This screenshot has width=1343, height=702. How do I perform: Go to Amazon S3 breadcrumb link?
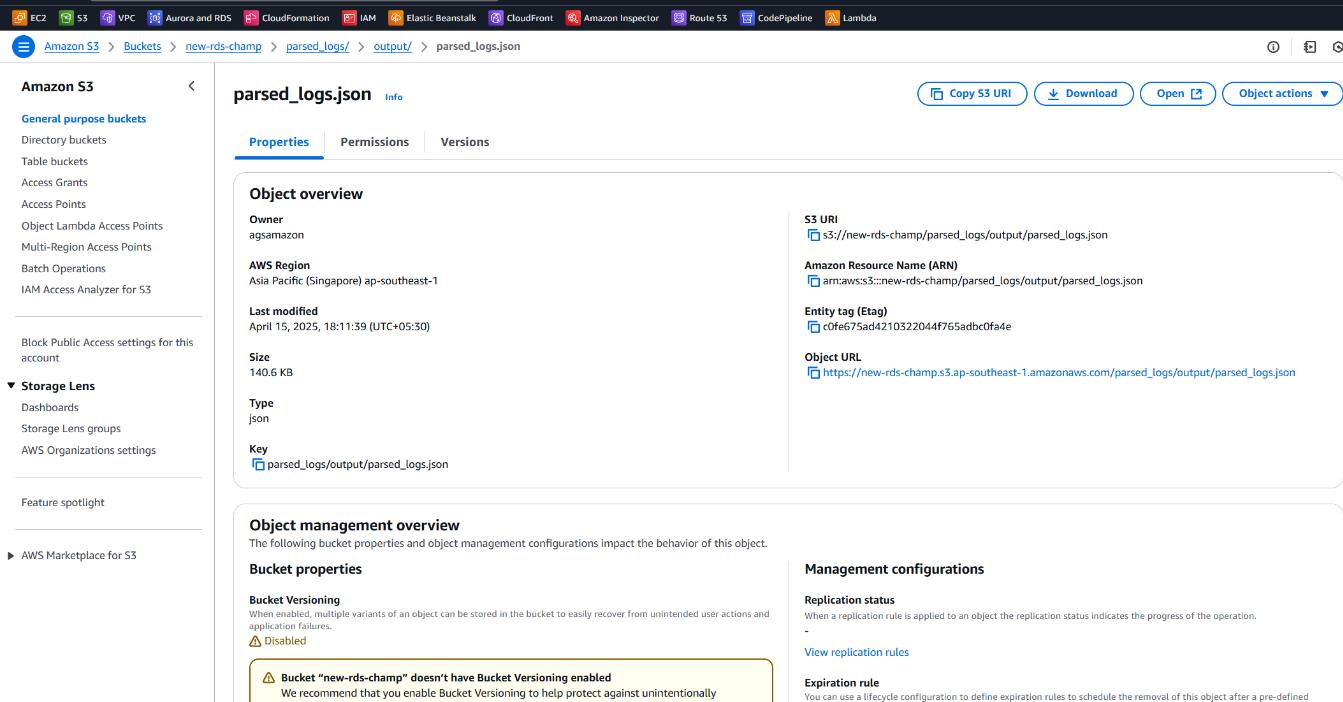tap(71, 47)
